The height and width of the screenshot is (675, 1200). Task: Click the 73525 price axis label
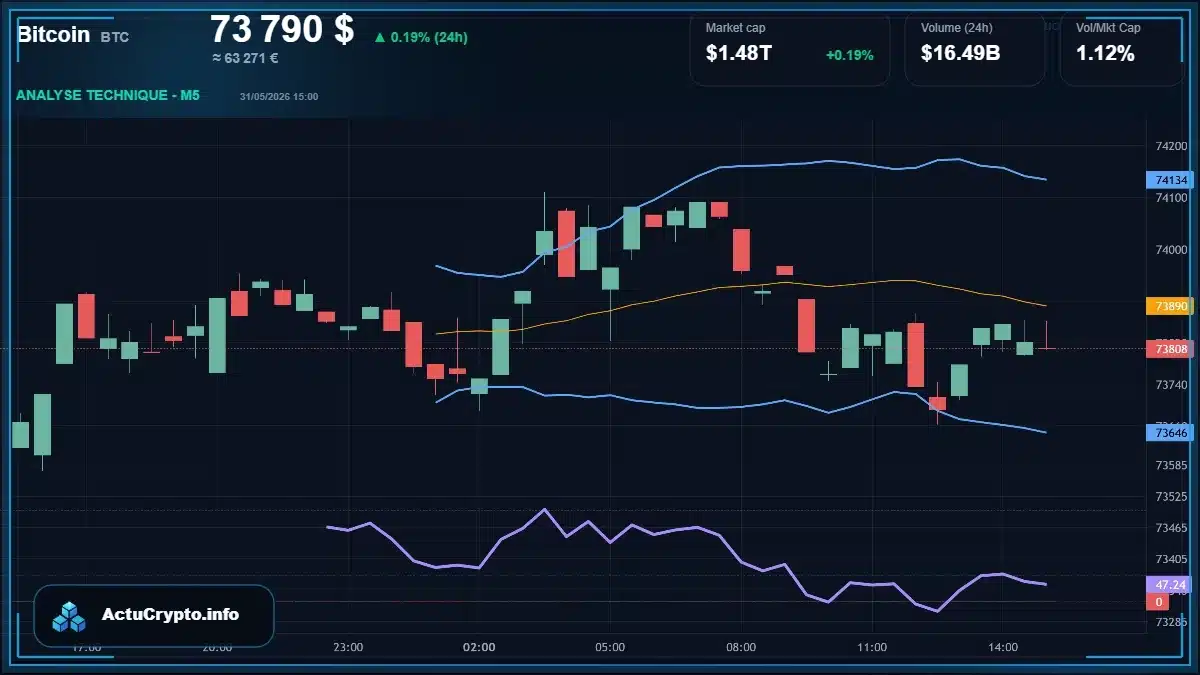pyautogui.click(x=1171, y=496)
